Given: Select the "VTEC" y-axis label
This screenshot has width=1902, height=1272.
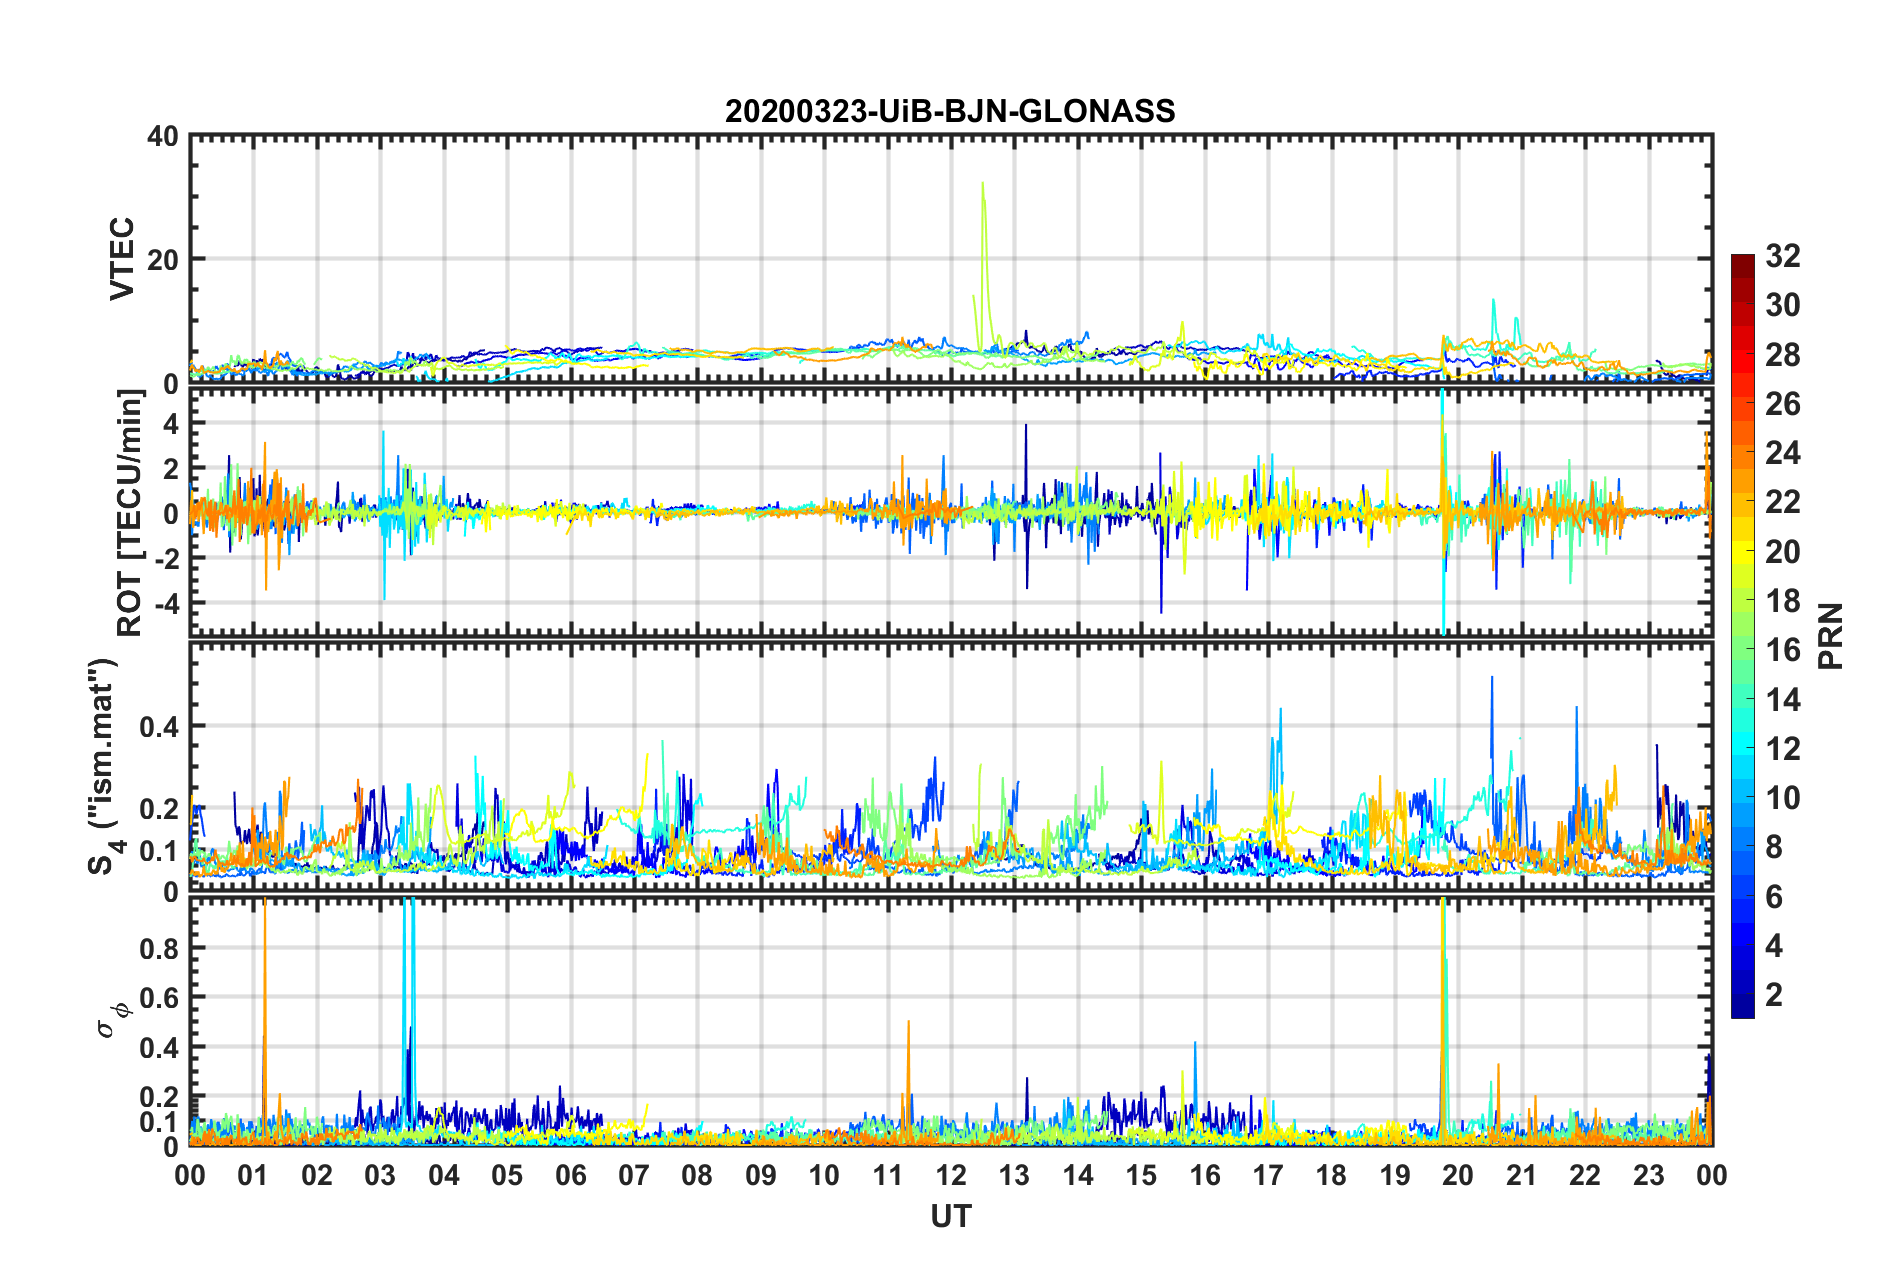Looking at the screenshot, I should (122, 259).
